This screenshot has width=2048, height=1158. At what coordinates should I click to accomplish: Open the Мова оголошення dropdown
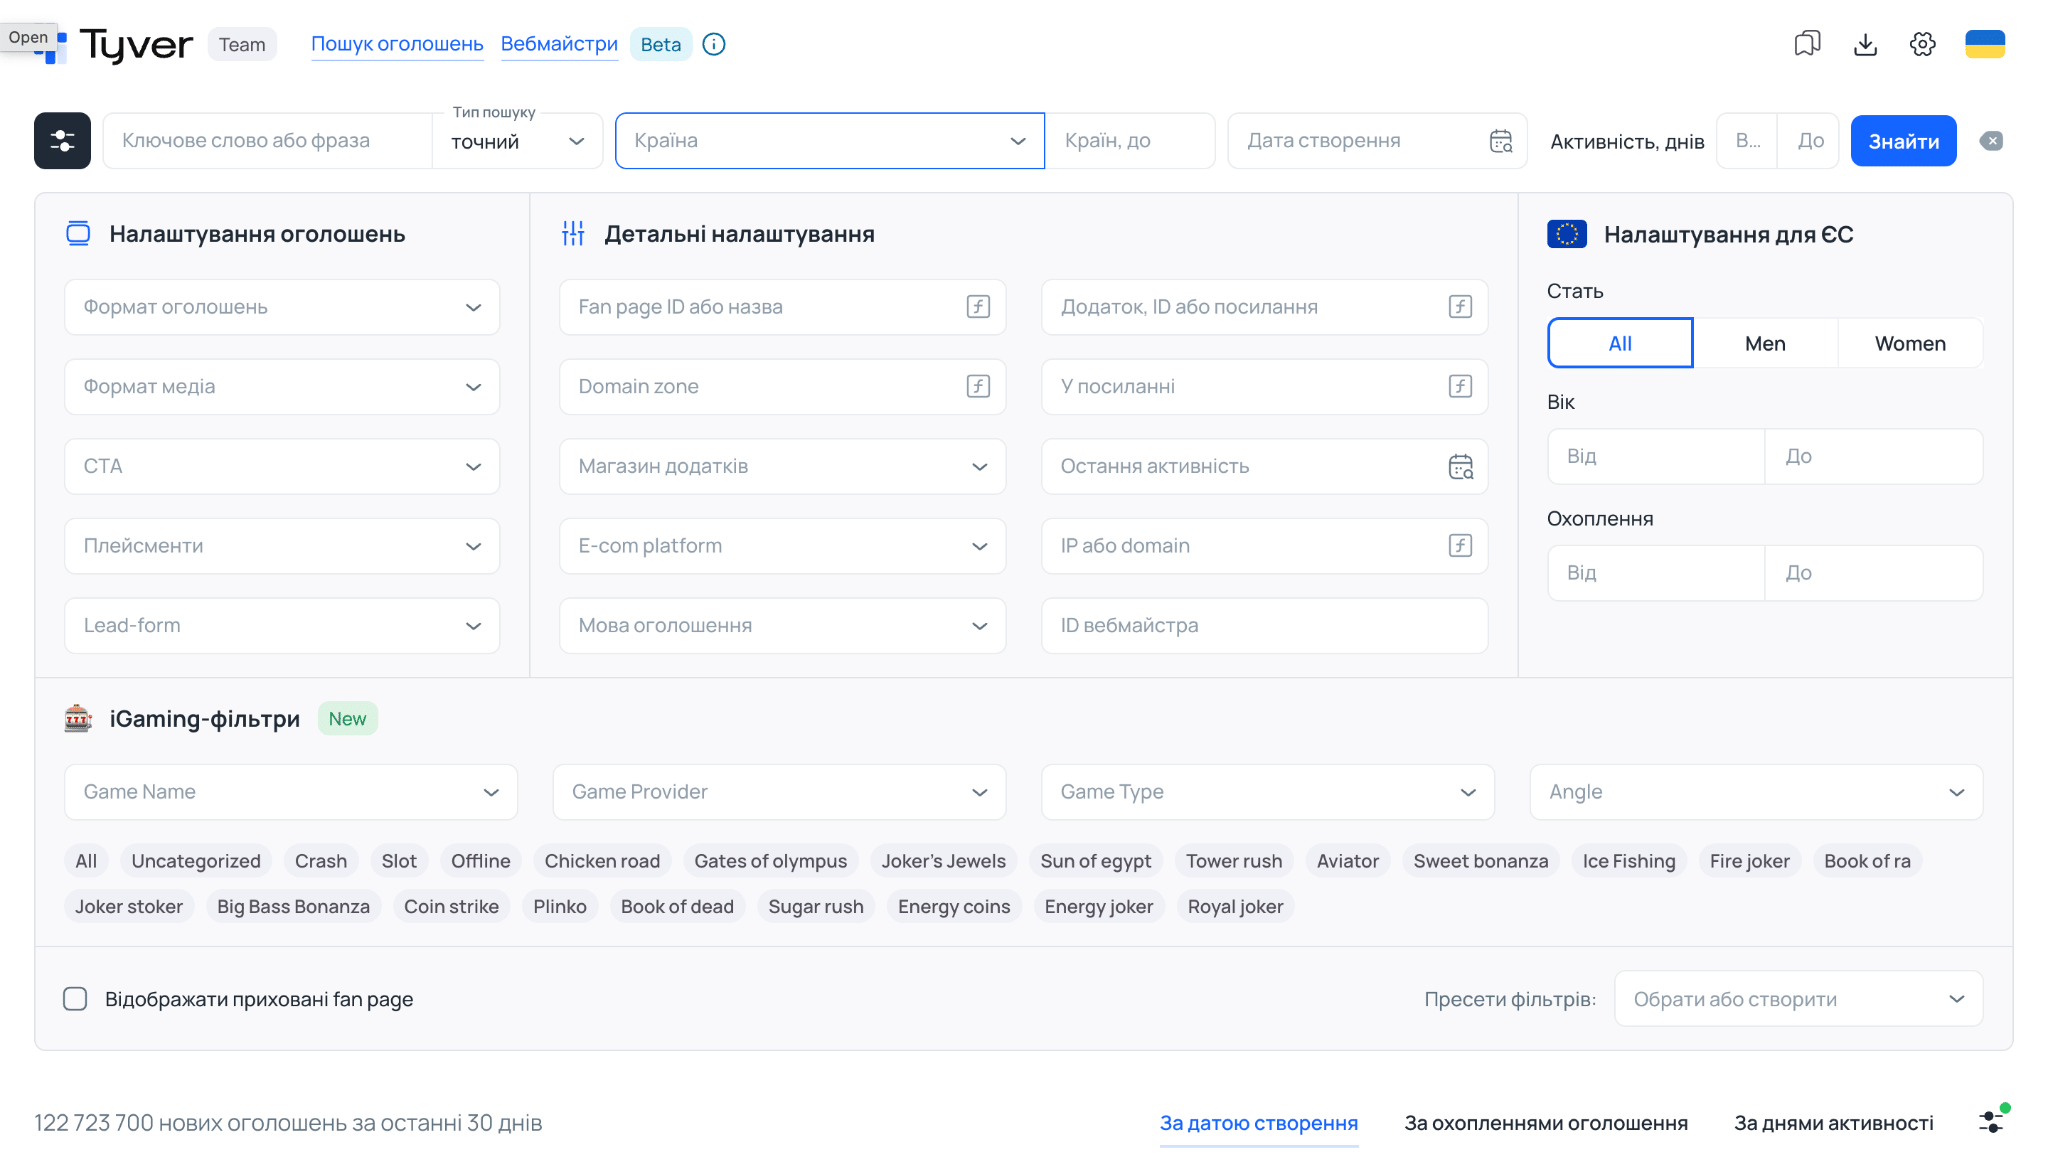coord(782,626)
